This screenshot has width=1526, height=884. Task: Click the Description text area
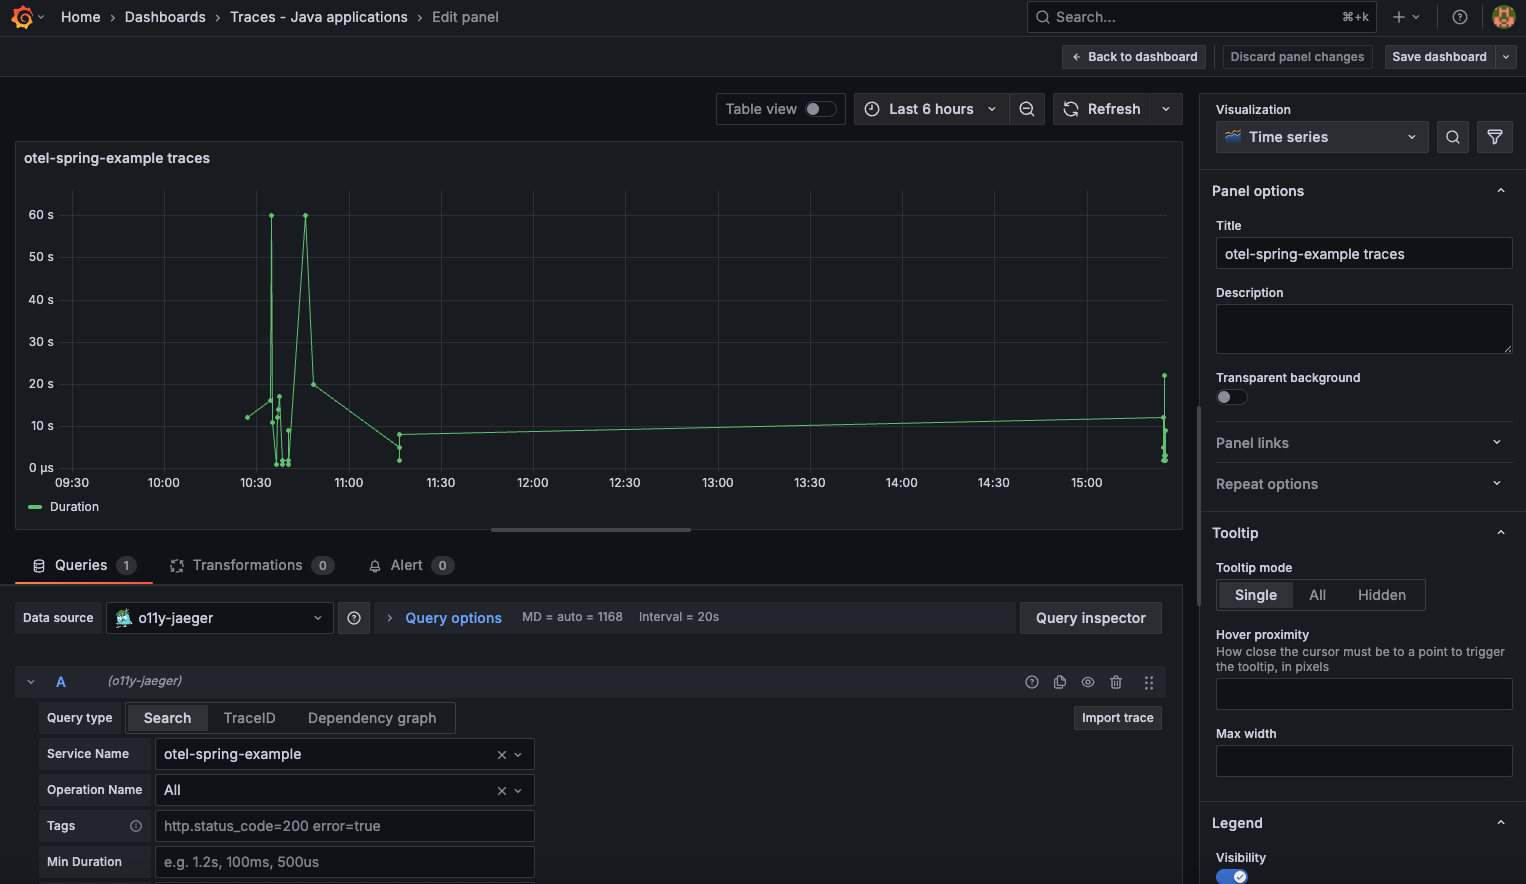click(x=1364, y=329)
